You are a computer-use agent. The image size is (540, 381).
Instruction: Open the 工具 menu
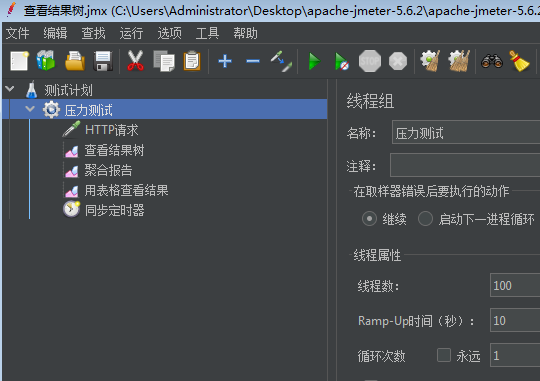click(207, 33)
